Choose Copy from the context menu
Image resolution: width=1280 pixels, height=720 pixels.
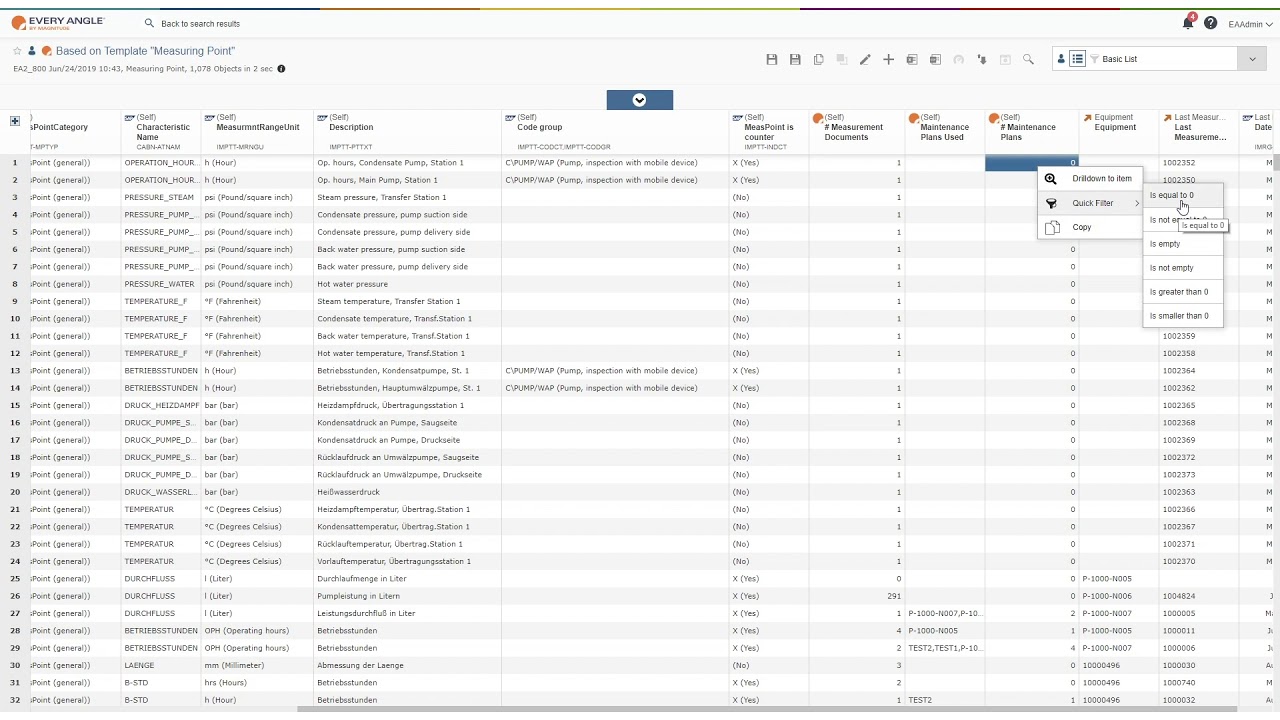tap(1090, 227)
